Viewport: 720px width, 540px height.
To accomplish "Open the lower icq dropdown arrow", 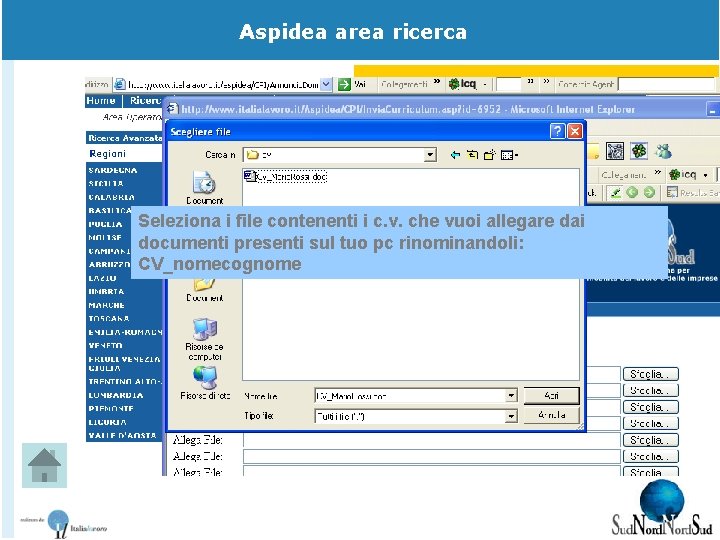I will tap(705, 175).
